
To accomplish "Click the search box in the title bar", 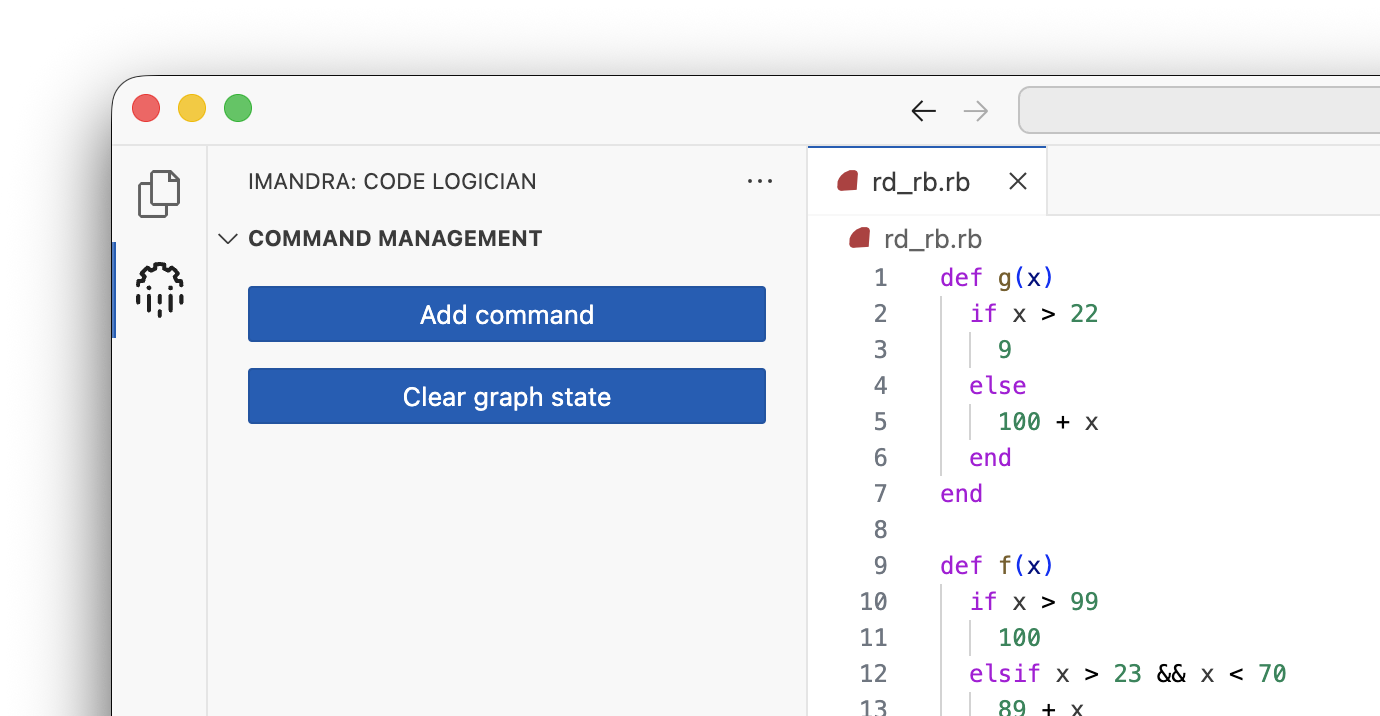I will coord(1200,110).
